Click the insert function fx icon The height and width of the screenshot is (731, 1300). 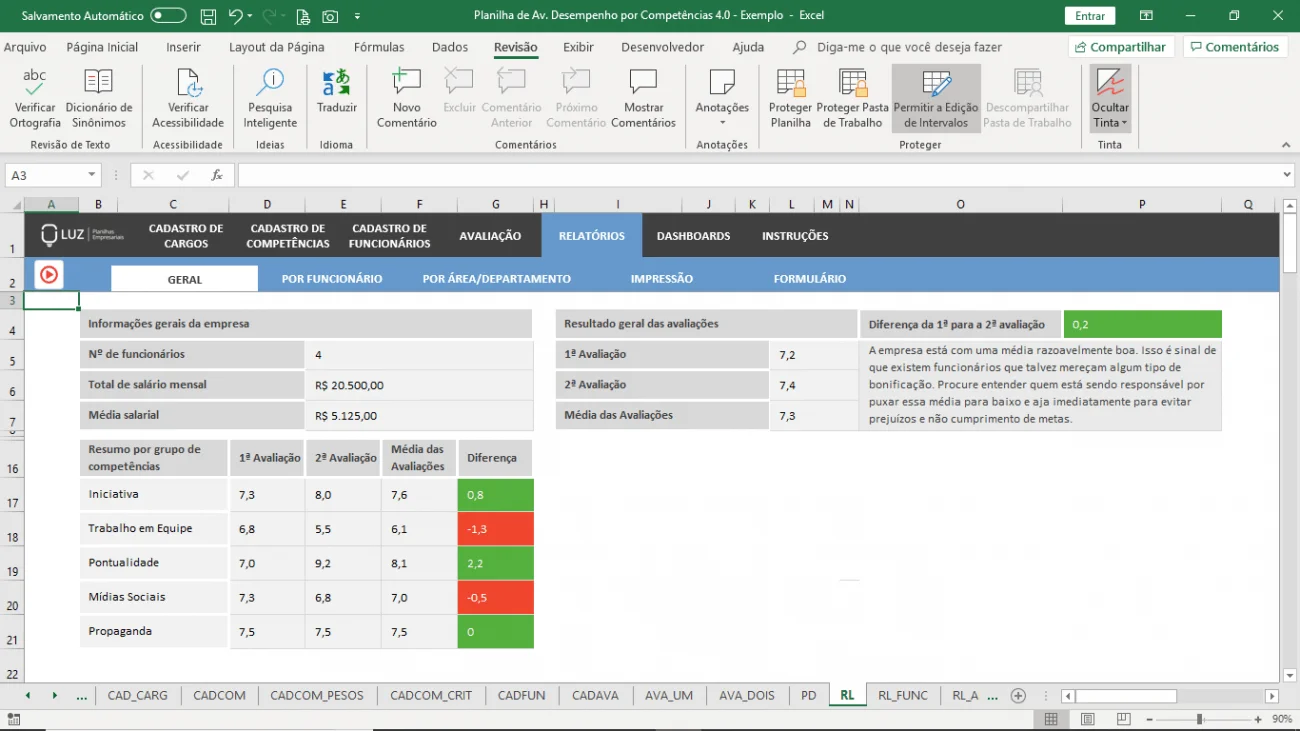pyautogui.click(x=216, y=175)
